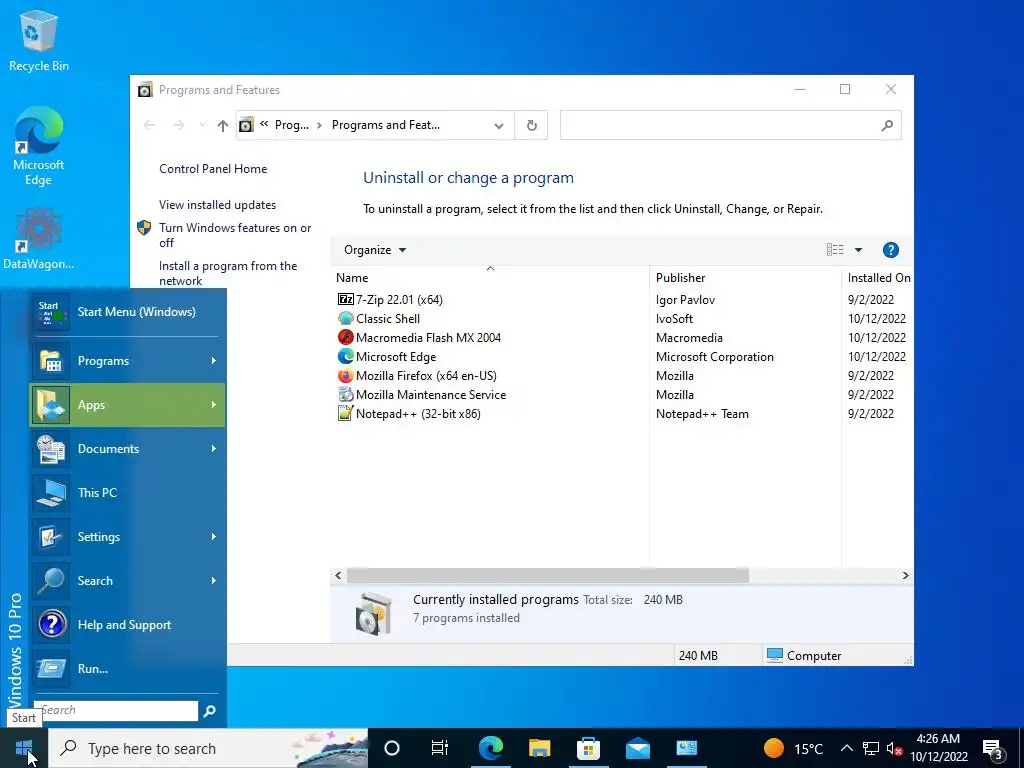Expand the view options dropdown arrow
Viewport: 1024px width, 768px height.
858,250
